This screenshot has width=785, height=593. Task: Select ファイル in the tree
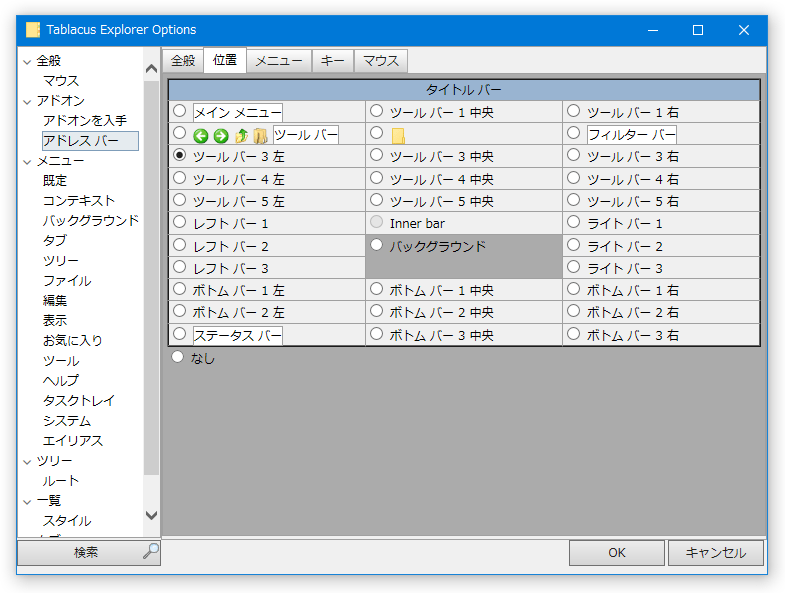pos(67,281)
